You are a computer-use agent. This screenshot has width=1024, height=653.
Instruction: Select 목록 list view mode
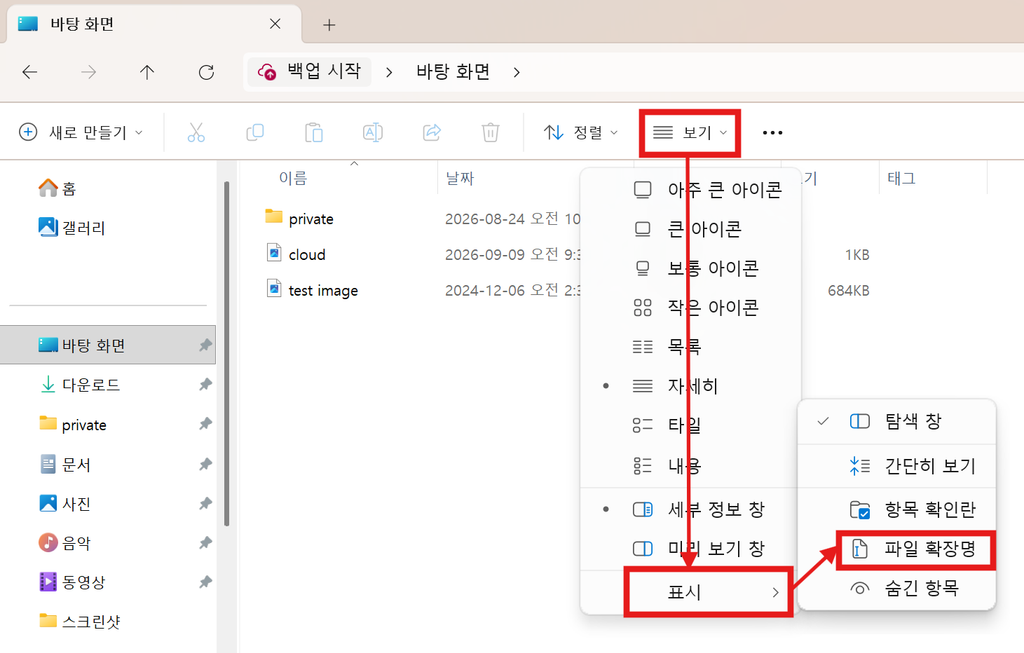[690, 347]
